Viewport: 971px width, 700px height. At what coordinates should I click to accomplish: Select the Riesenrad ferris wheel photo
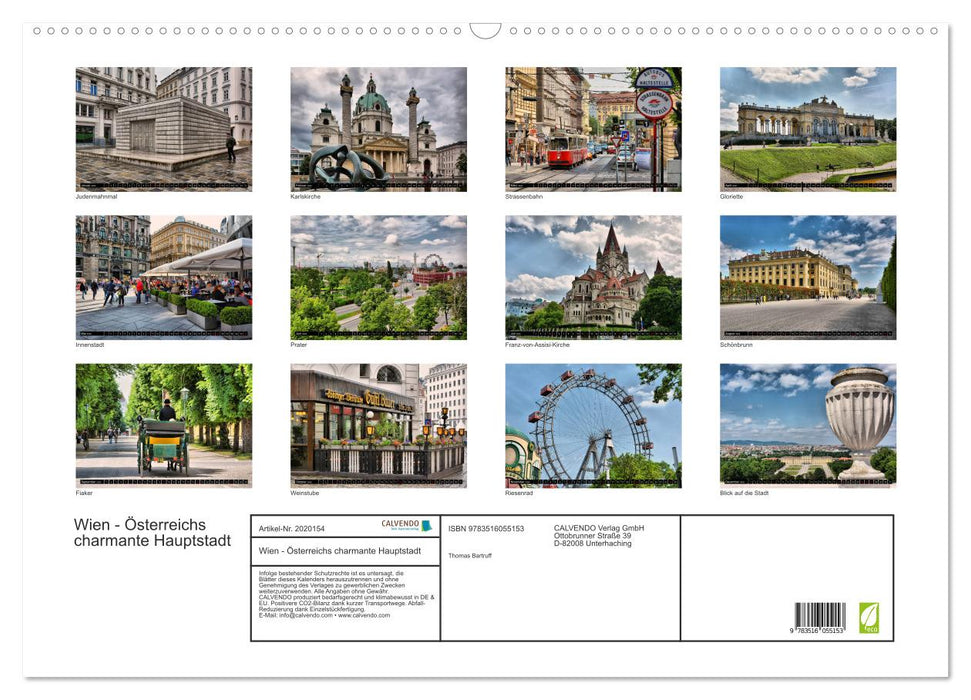tap(592, 426)
